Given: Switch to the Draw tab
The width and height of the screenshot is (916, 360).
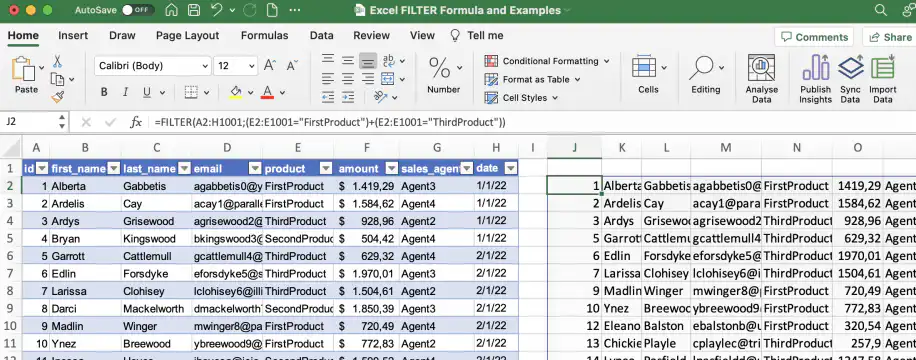Looking at the screenshot, I should coord(122,36).
